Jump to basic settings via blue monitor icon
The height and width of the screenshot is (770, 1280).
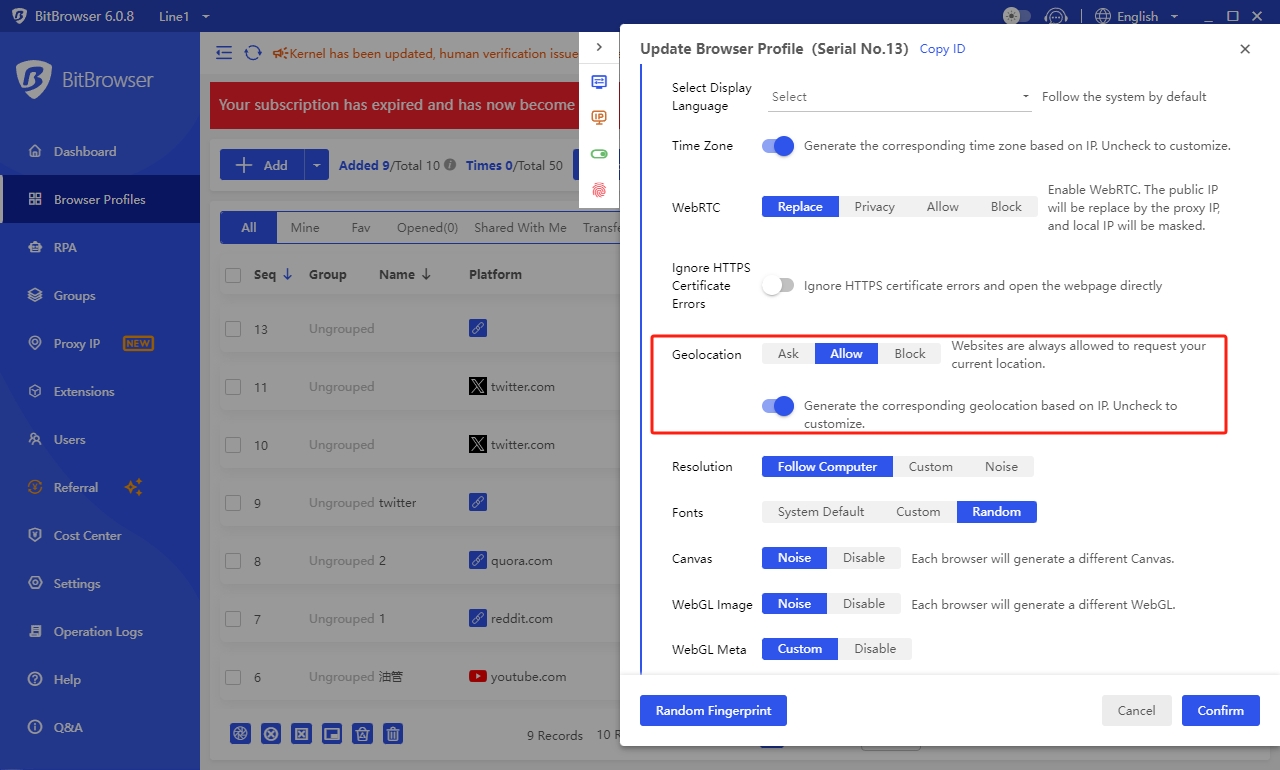tap(599, 82)
